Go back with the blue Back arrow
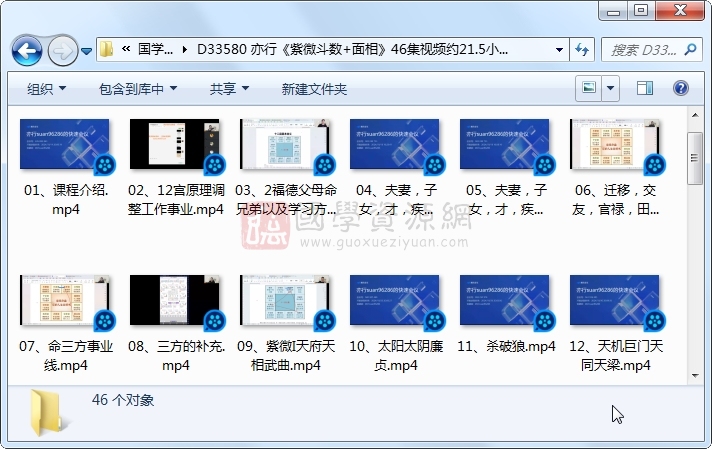The width and height of the screenshot is (712, 449). (27, 50)
